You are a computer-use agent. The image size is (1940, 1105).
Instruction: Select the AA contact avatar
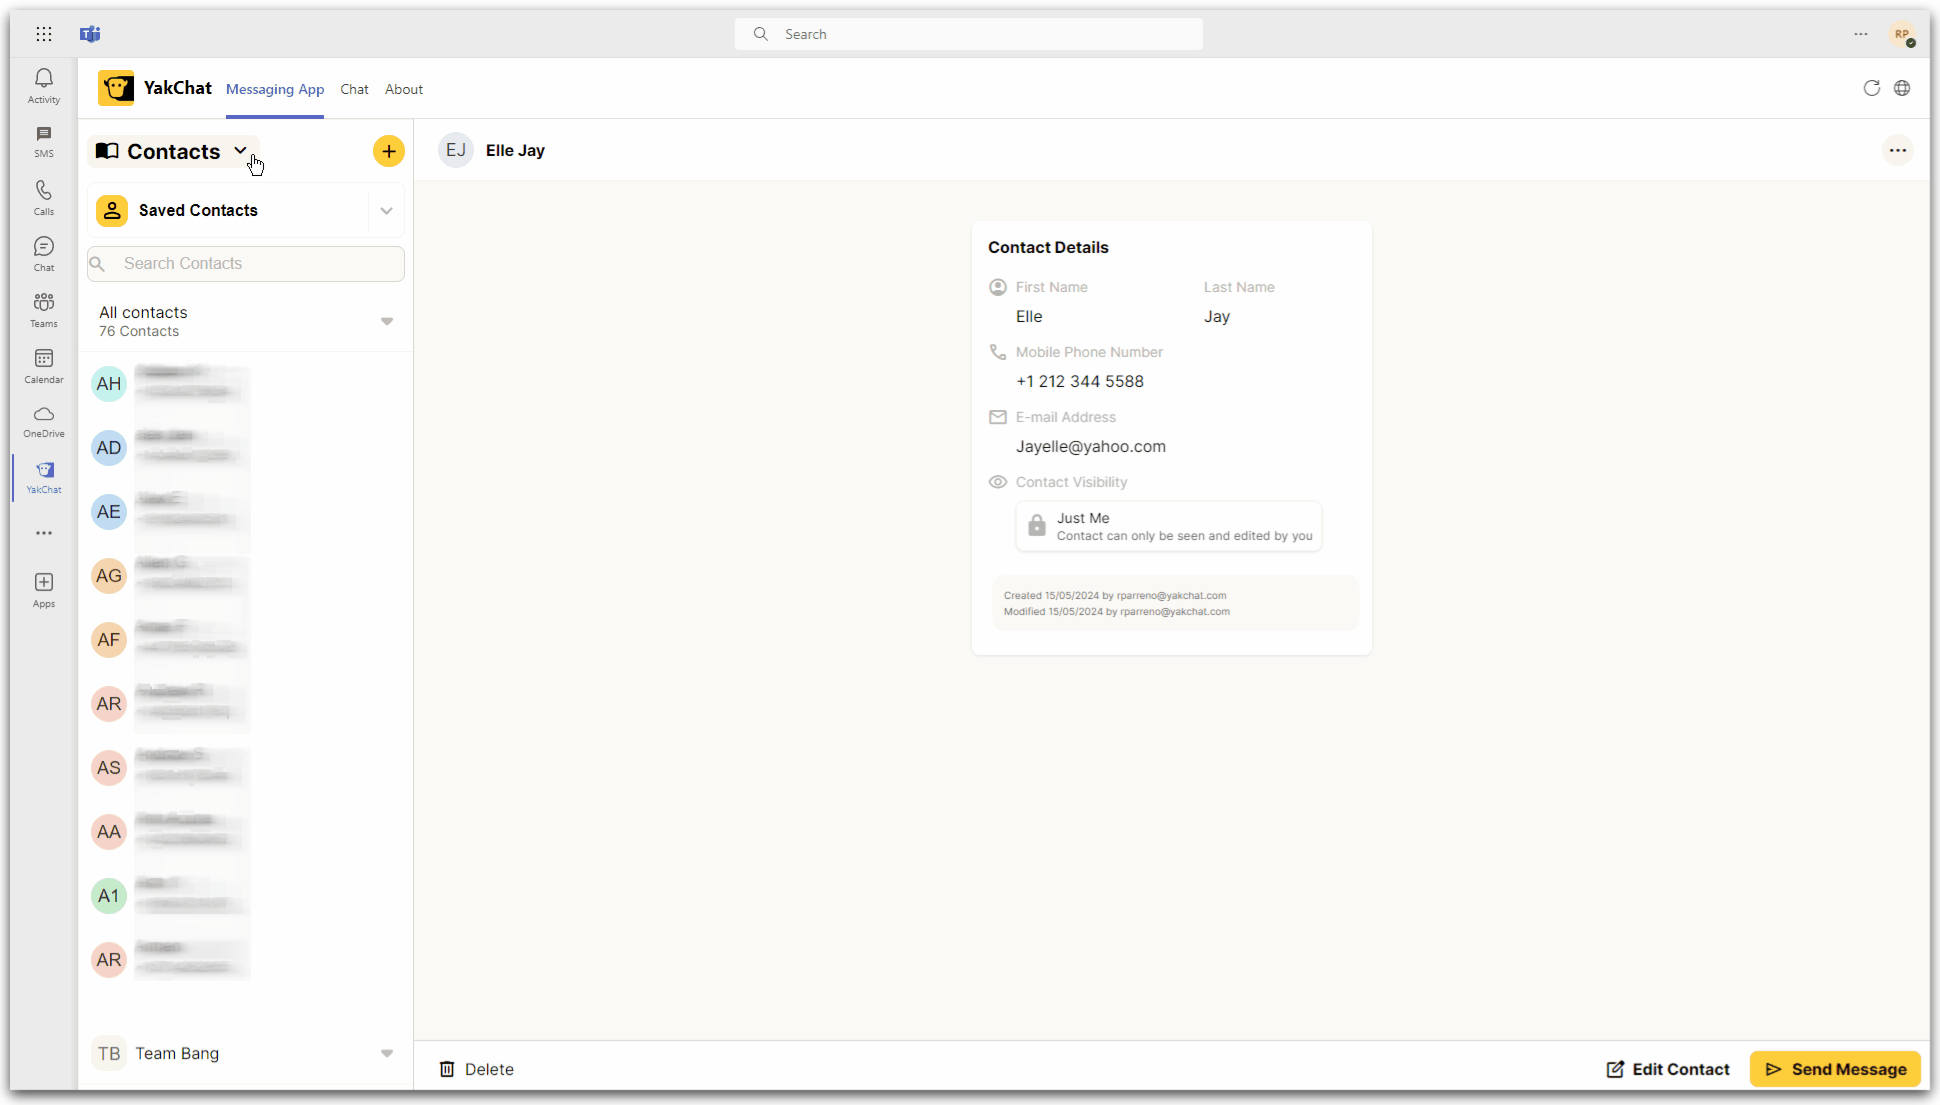pos(109,832)
